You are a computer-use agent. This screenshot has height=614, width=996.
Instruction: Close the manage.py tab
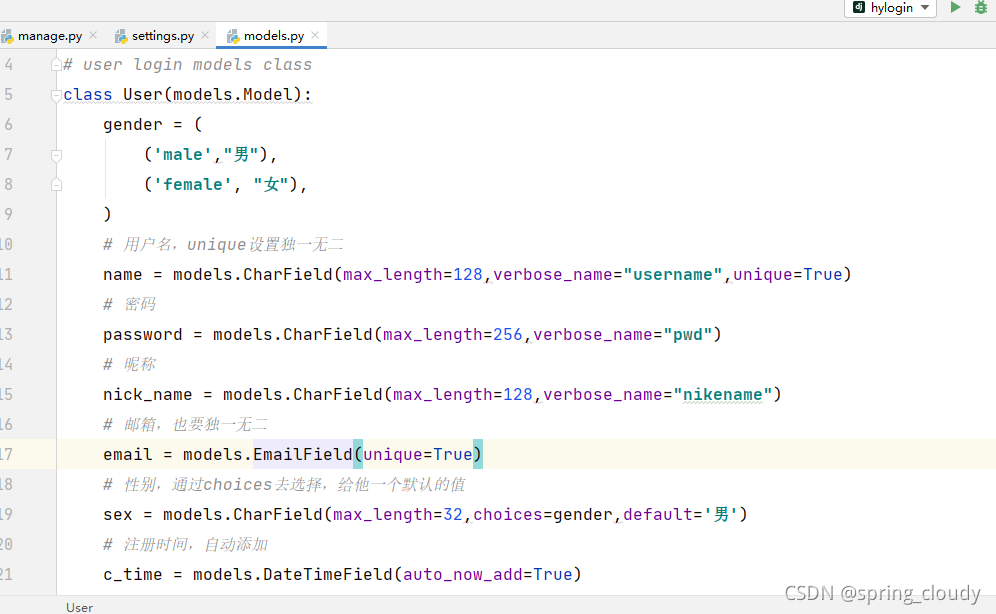click(x=93, y=36)
